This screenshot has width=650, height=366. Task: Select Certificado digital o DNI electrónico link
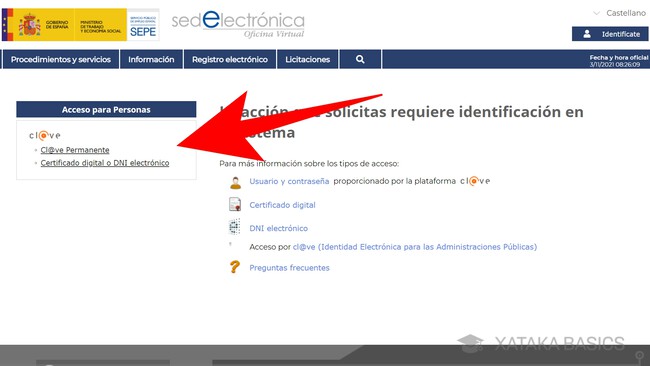(x=105, y=163)
